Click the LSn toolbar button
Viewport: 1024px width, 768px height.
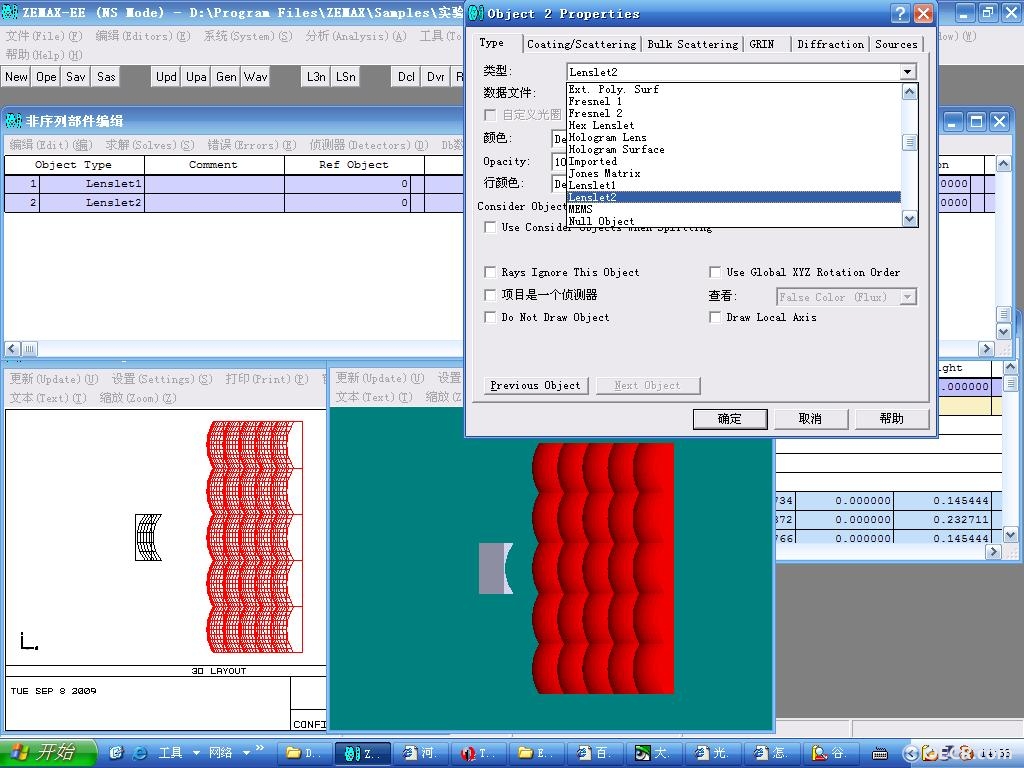(346, 76)
